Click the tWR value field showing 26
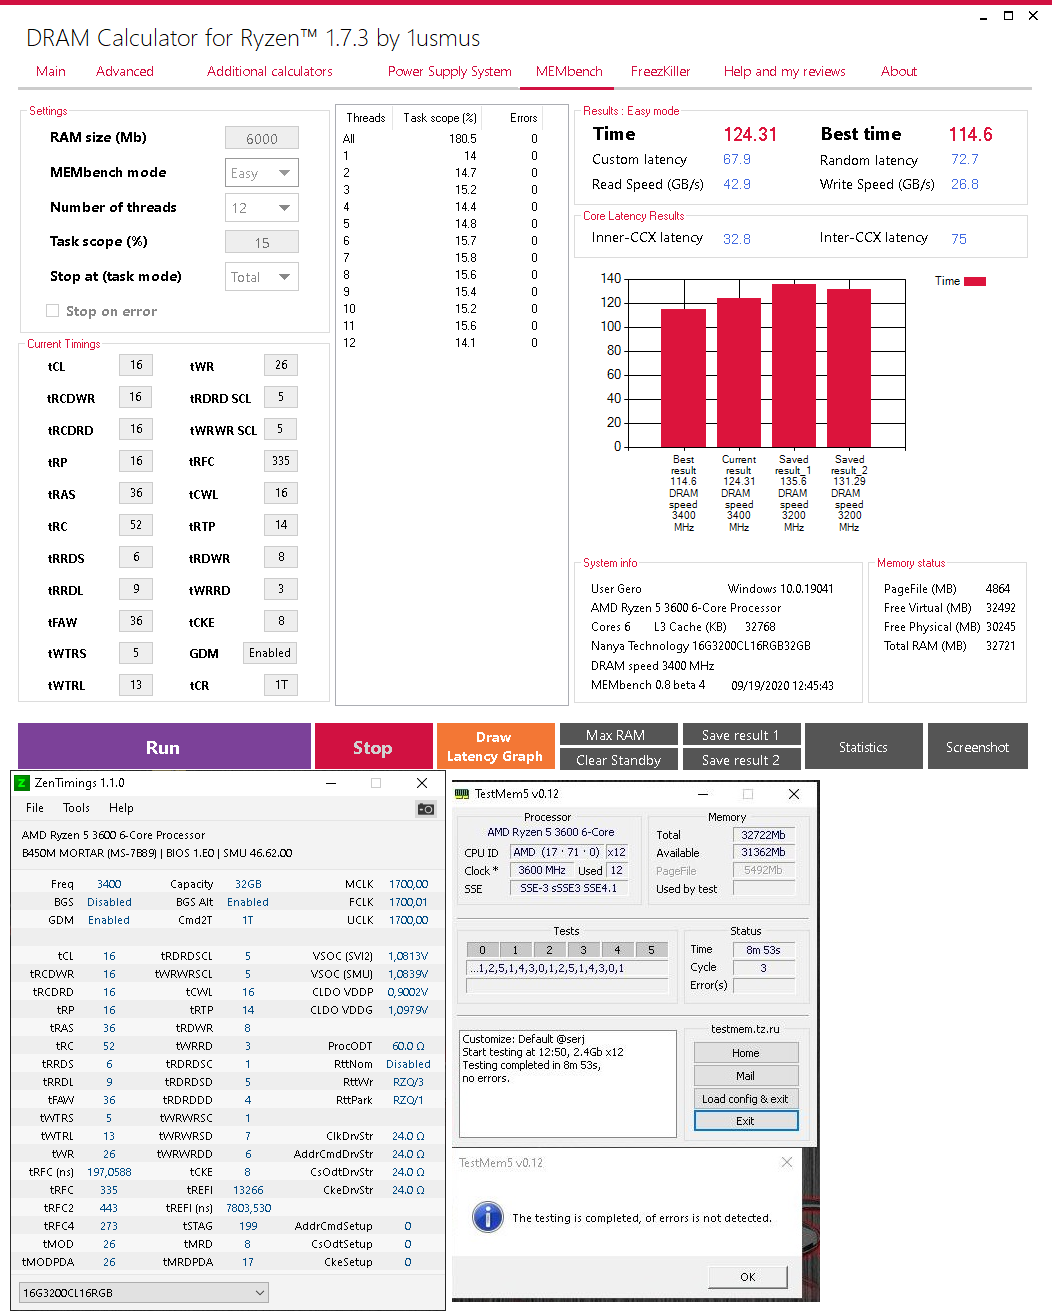This screenshot has width=1052, height=1312. pos(281,365)
